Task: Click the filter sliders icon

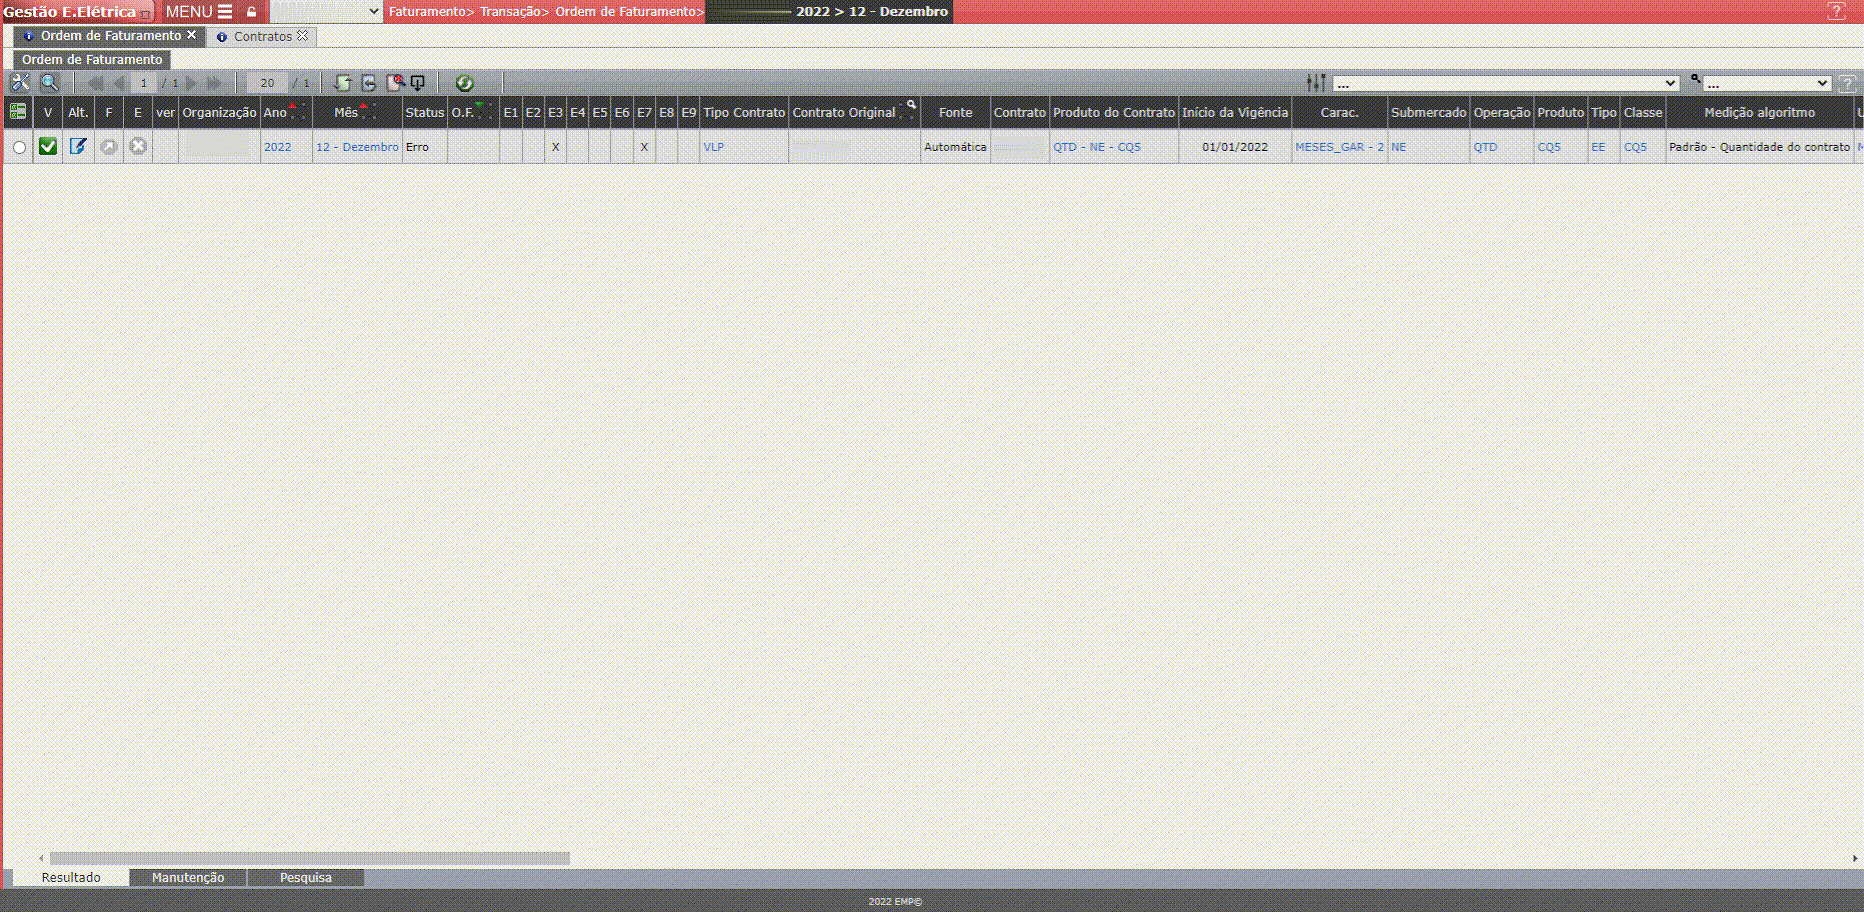Action: pos(1316,83)
